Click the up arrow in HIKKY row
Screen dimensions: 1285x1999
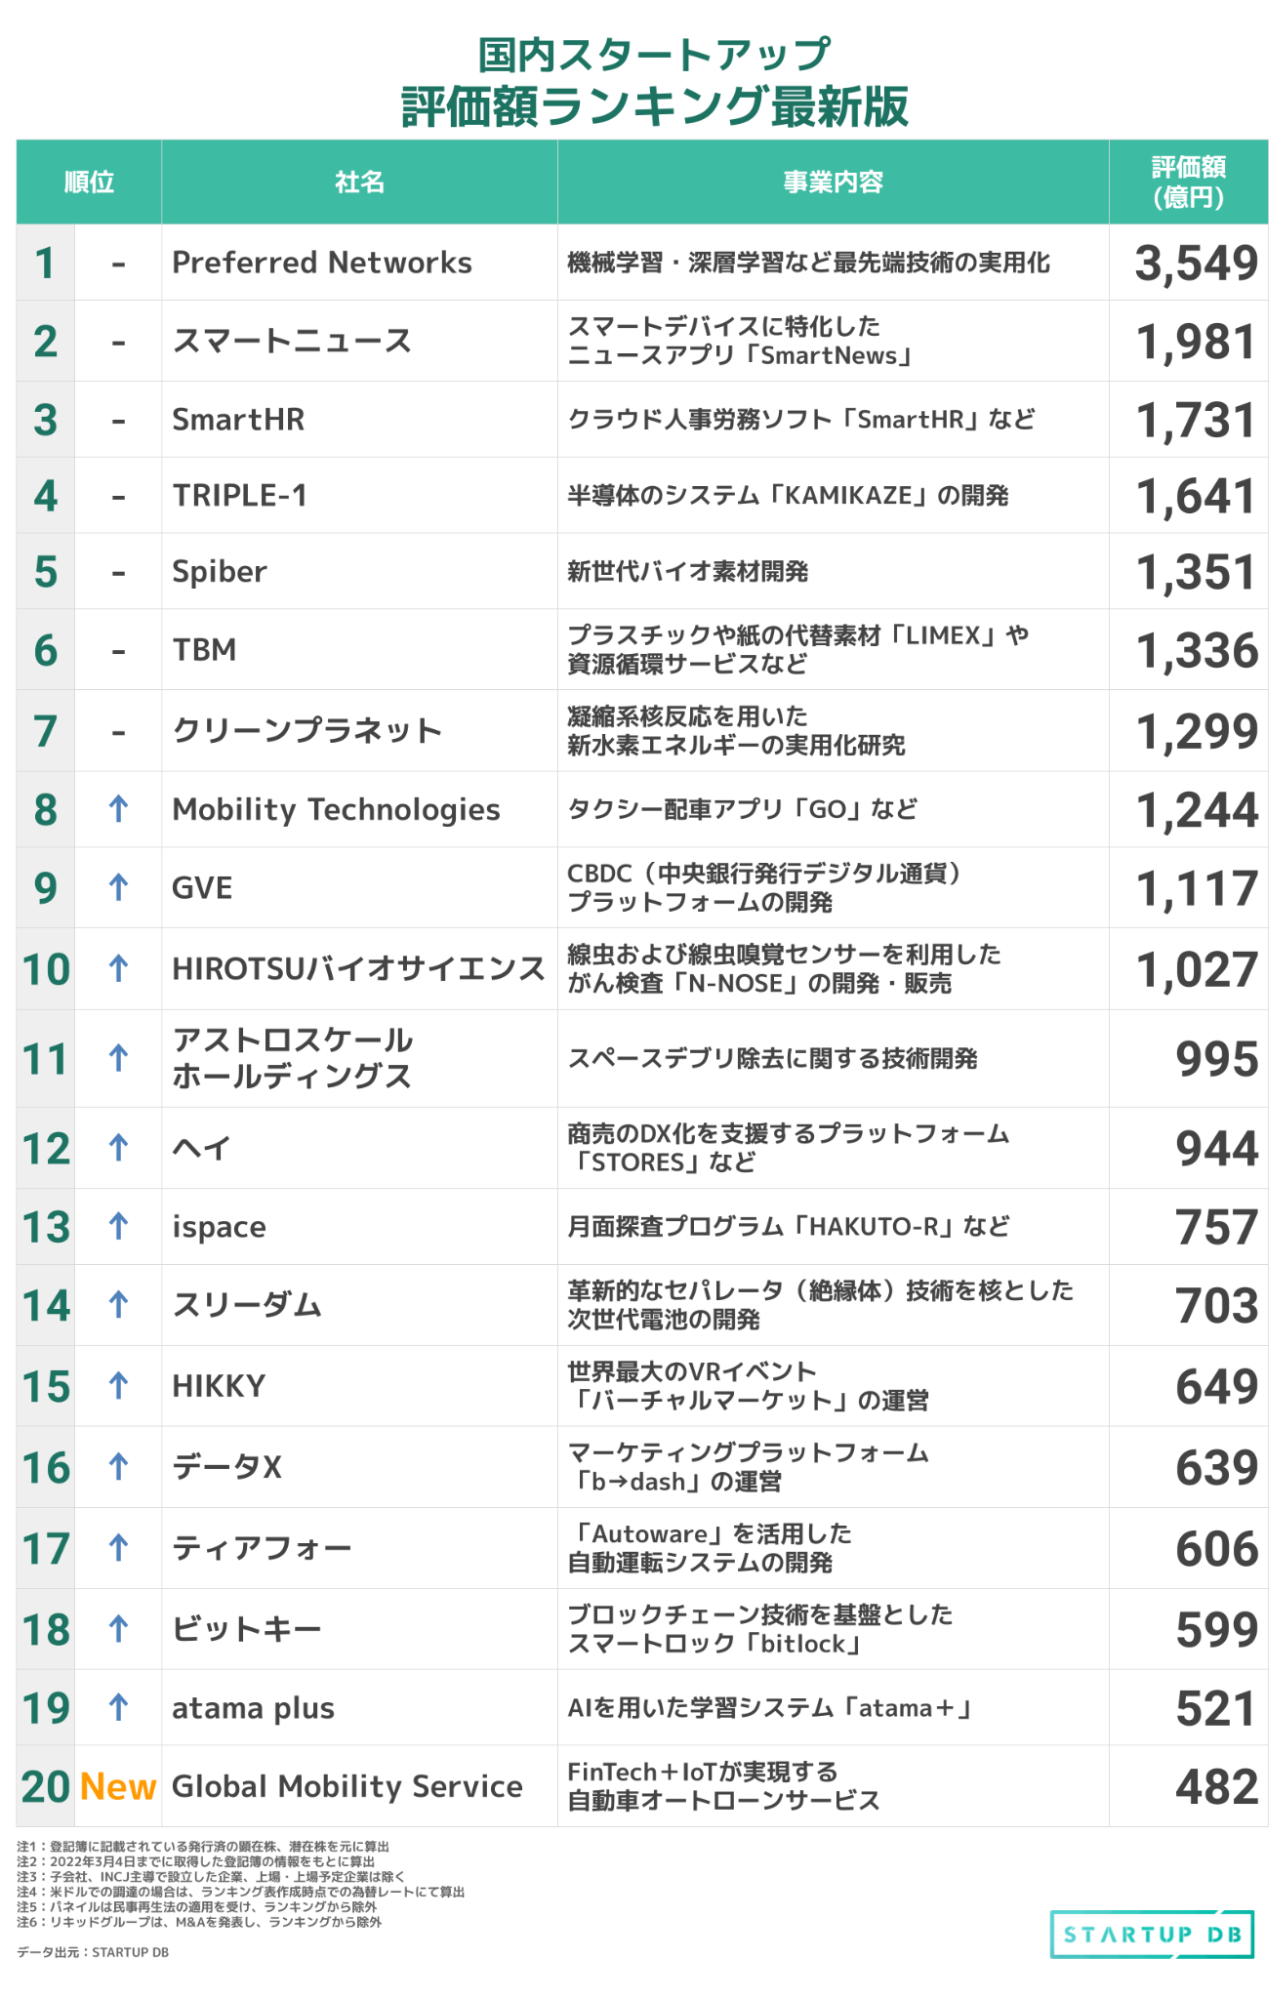118,1386
